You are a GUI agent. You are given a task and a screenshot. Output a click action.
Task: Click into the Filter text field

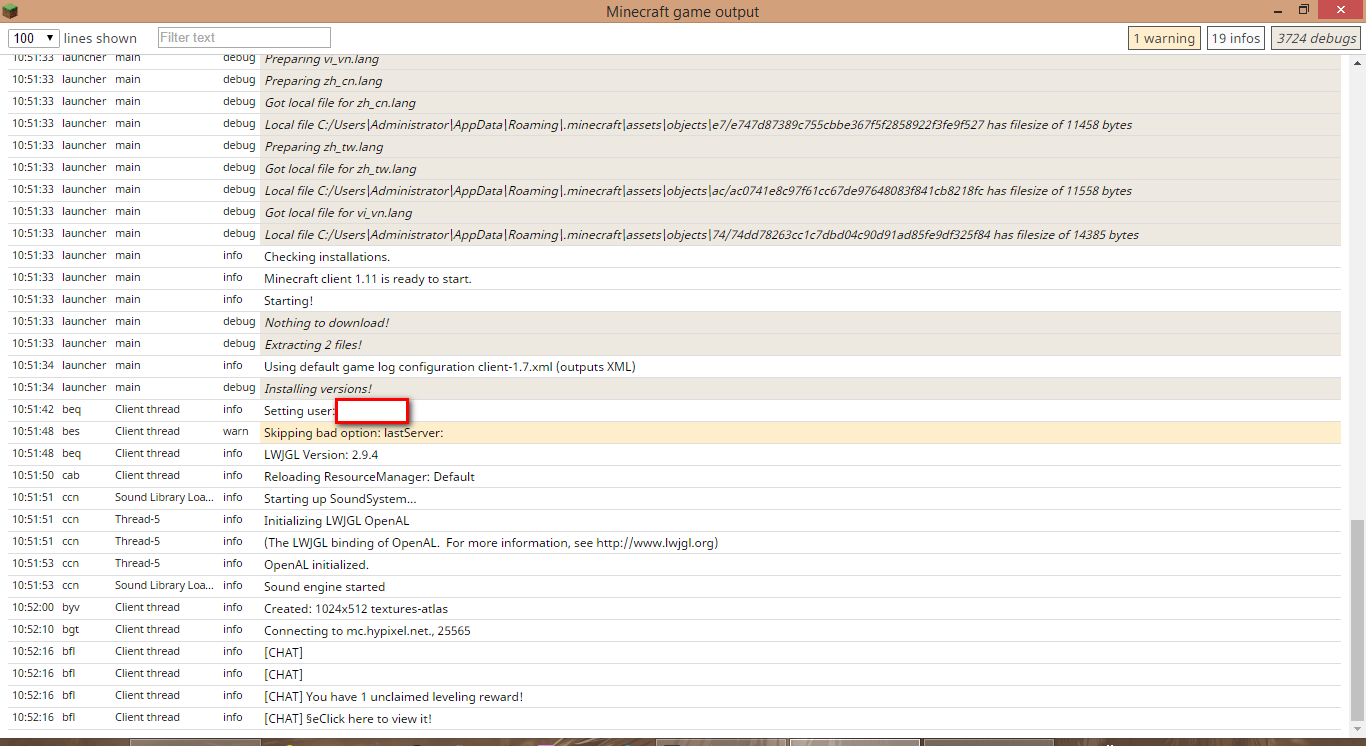click(x=244, y=38)
